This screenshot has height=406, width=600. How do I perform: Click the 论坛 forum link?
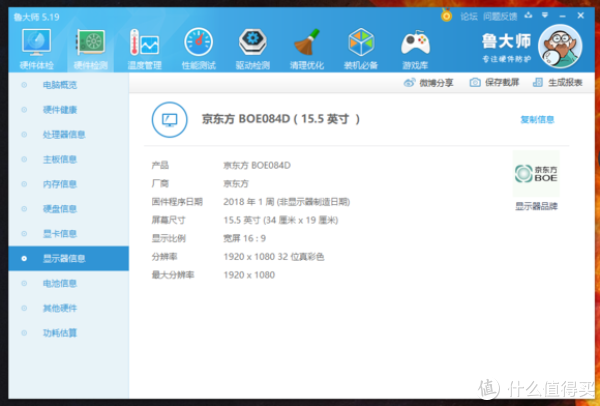tap(469, 16)
